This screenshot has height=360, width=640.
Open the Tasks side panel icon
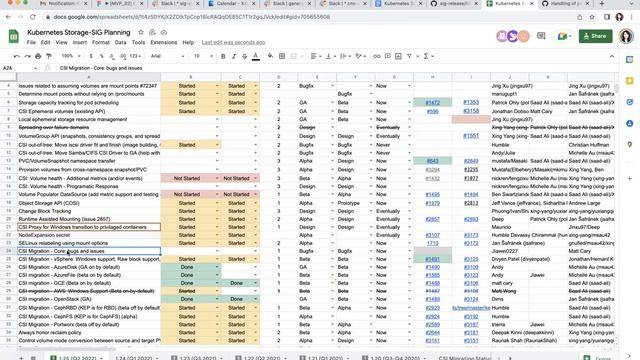[629, 102]
